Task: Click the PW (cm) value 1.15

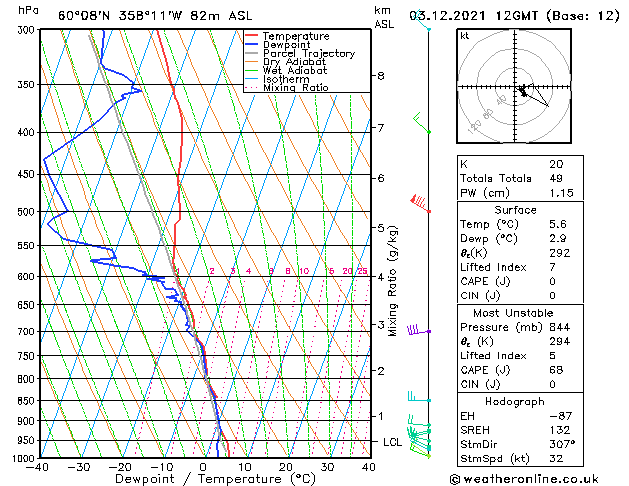Action: pyautogui.click(x=562, y=193)
